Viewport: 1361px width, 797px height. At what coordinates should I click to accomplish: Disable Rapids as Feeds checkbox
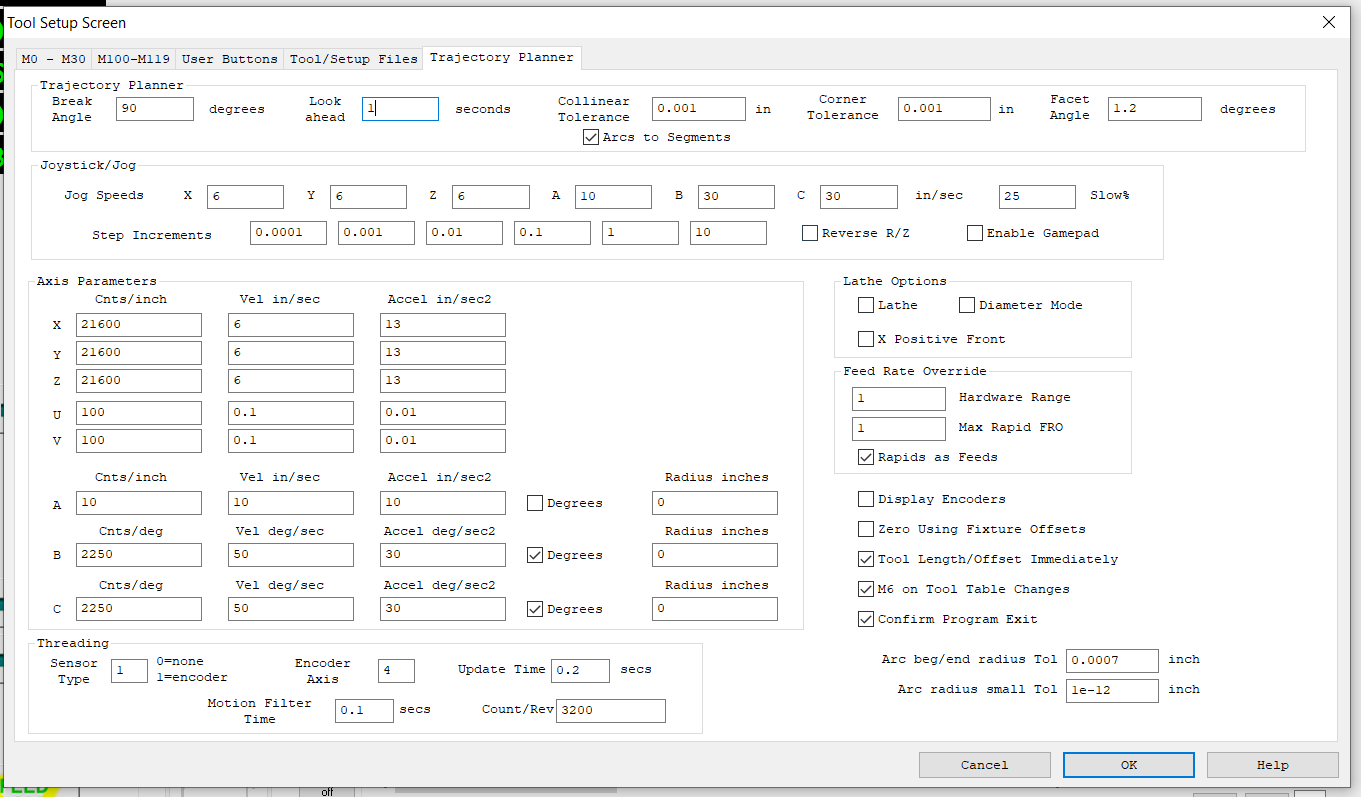866,457
